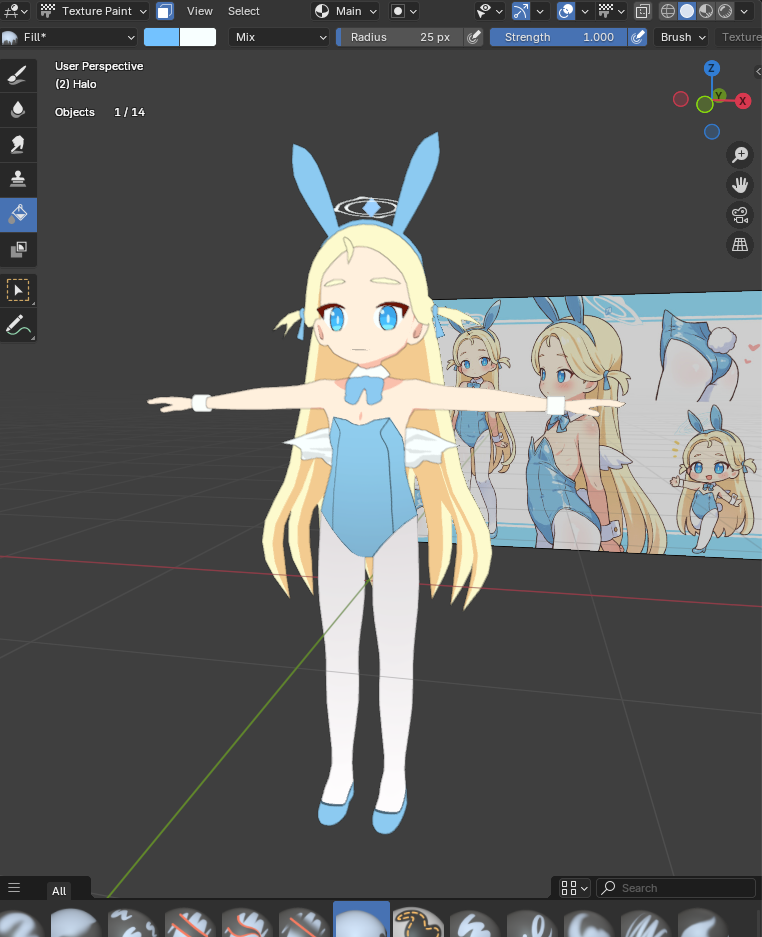Select the Soften blur-drop tool
Image resolution: width=762 pixels, height=937 pixels.
(x=18, y=110)
